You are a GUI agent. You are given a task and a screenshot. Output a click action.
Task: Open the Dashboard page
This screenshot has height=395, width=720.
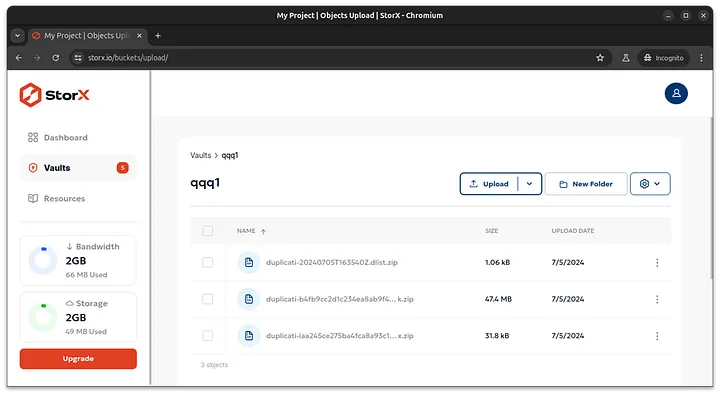click(65, 137)
